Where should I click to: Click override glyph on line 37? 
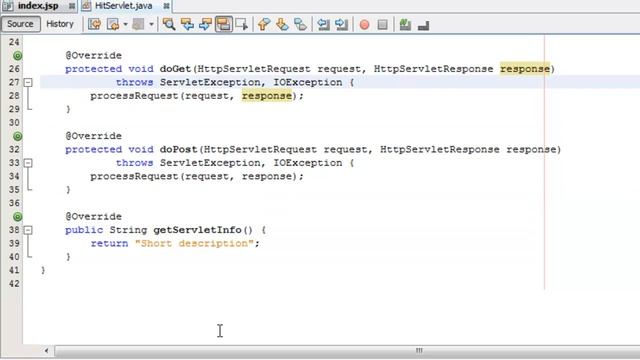18,216
